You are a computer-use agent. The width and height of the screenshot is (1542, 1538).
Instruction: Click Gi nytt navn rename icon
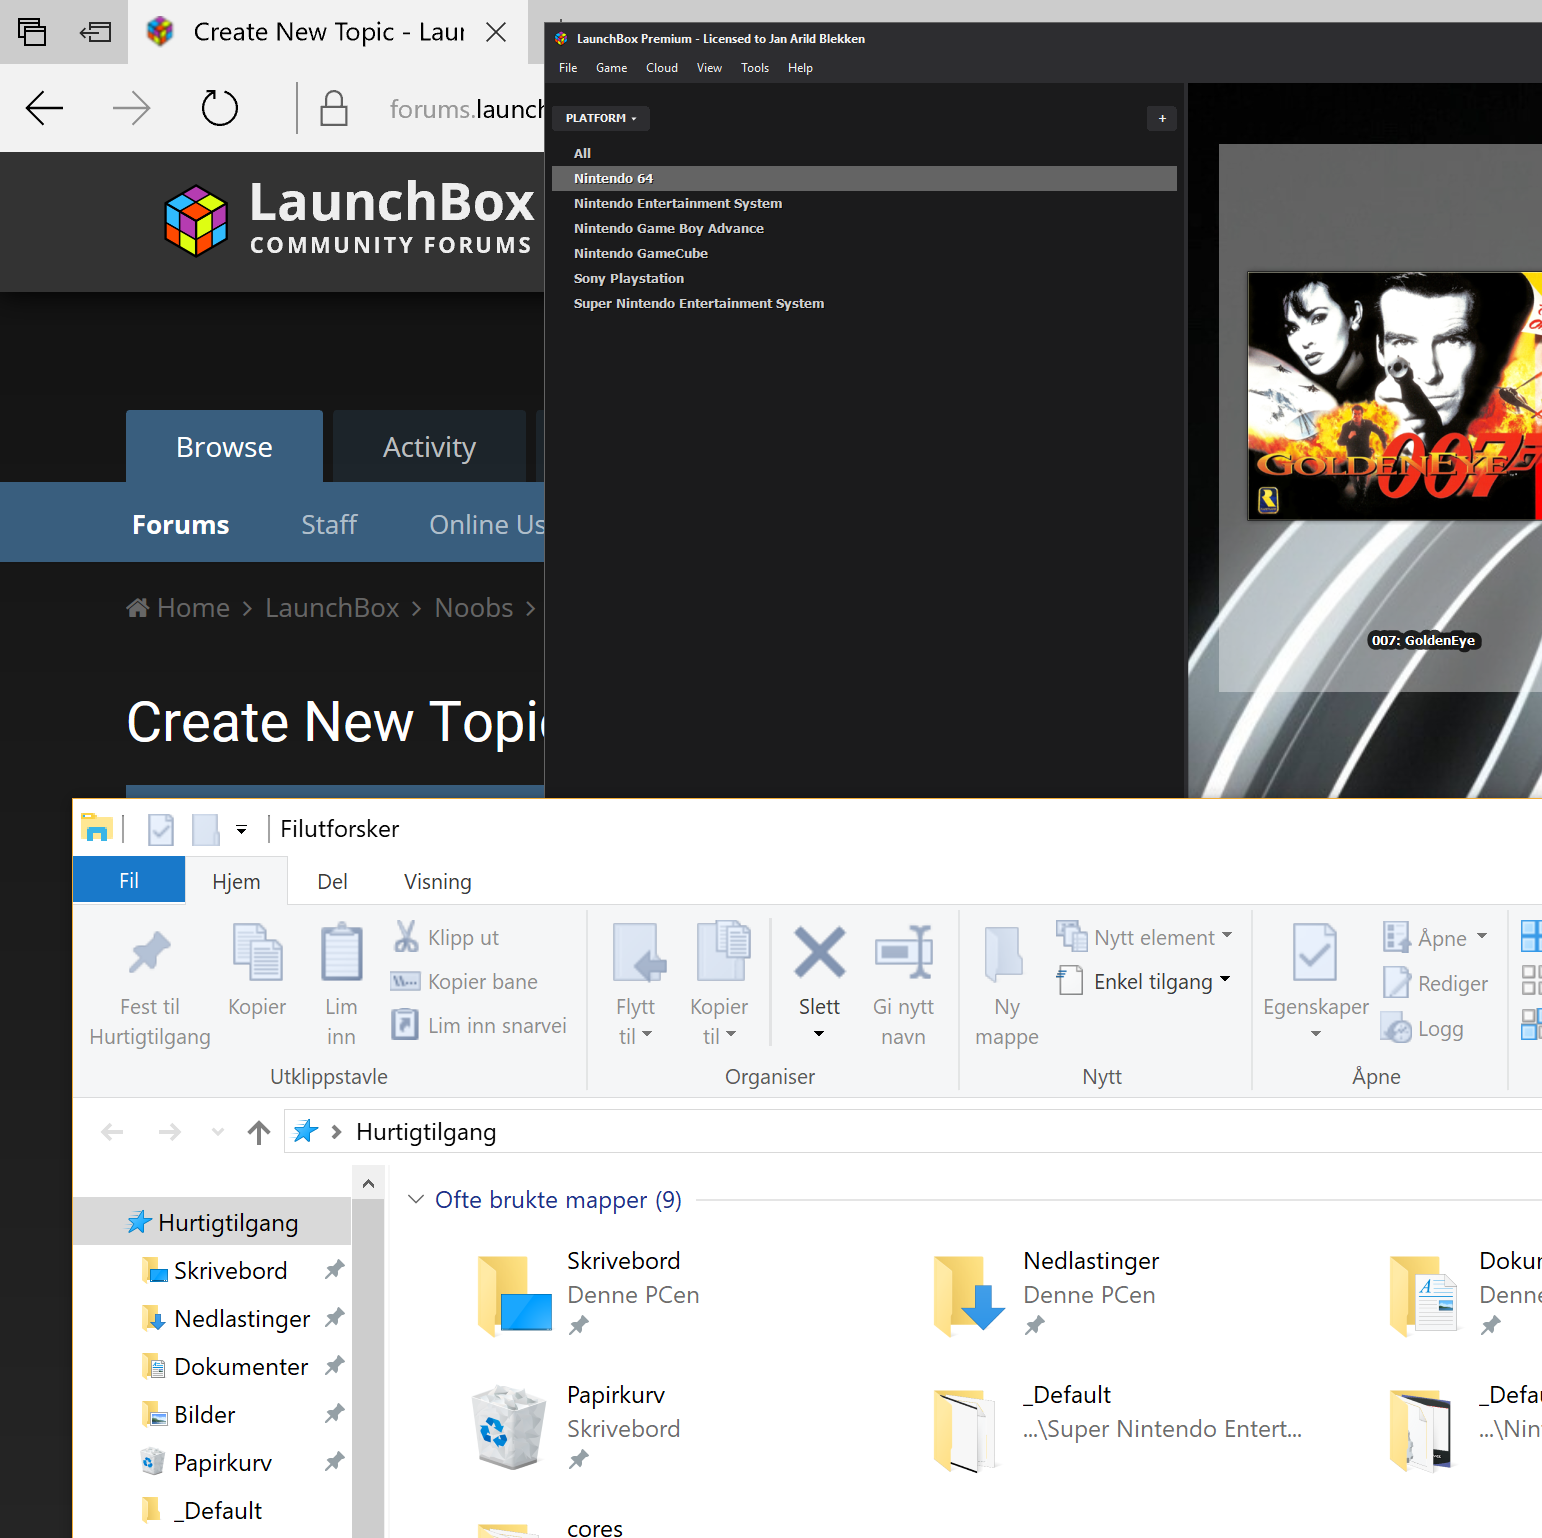pos(903,951)
